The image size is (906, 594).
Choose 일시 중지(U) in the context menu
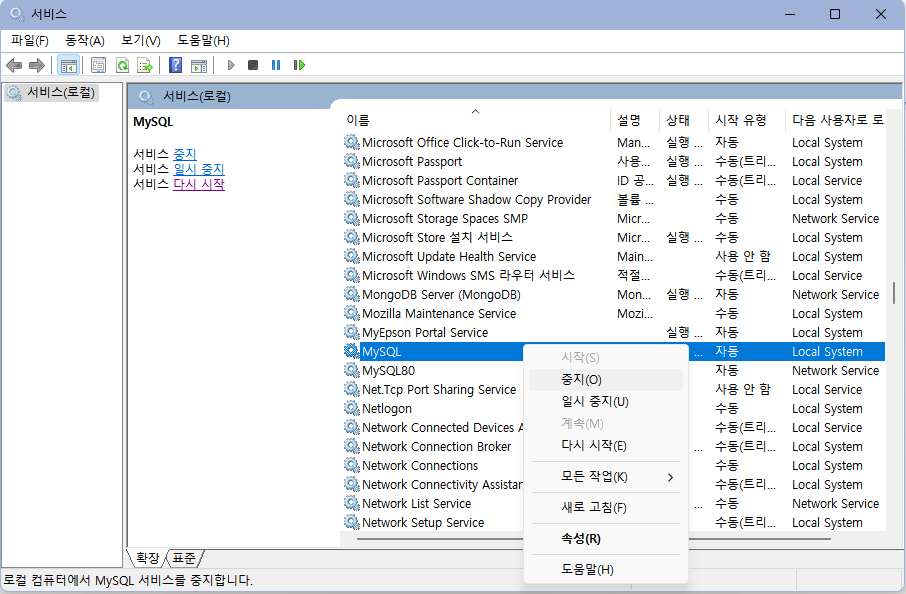(x=606, y=402)
